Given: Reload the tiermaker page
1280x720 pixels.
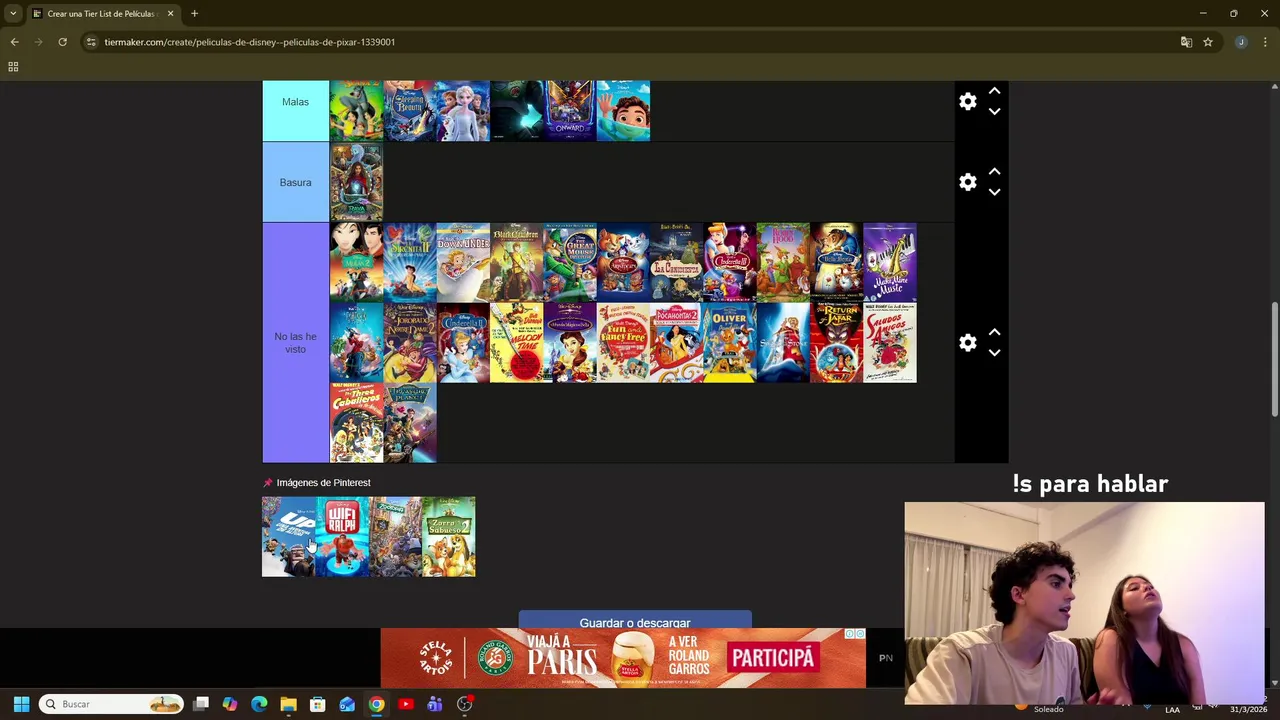Looking at the screenshot, I should click(62, 42).
